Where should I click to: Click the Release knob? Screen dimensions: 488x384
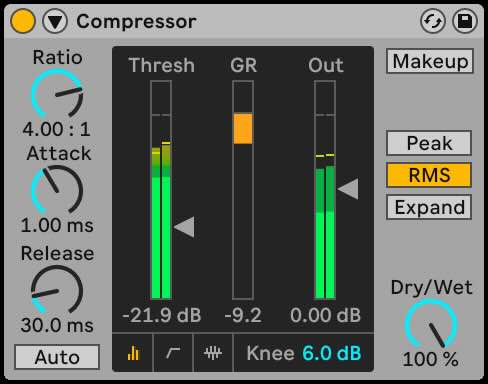[57, 290]
